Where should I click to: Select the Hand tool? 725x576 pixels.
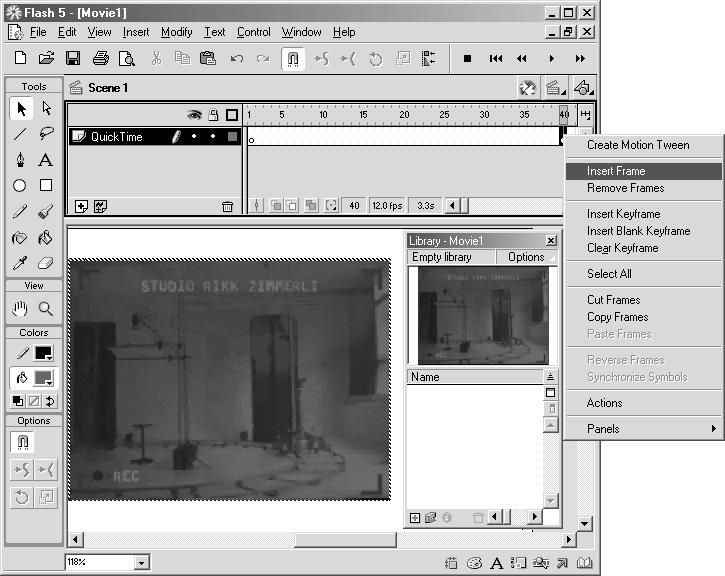20,308
